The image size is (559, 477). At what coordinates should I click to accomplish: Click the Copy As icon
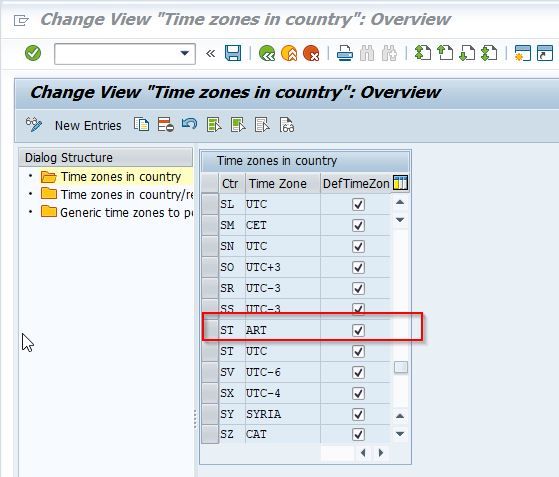pyautogui.click(x=142, y=125)
